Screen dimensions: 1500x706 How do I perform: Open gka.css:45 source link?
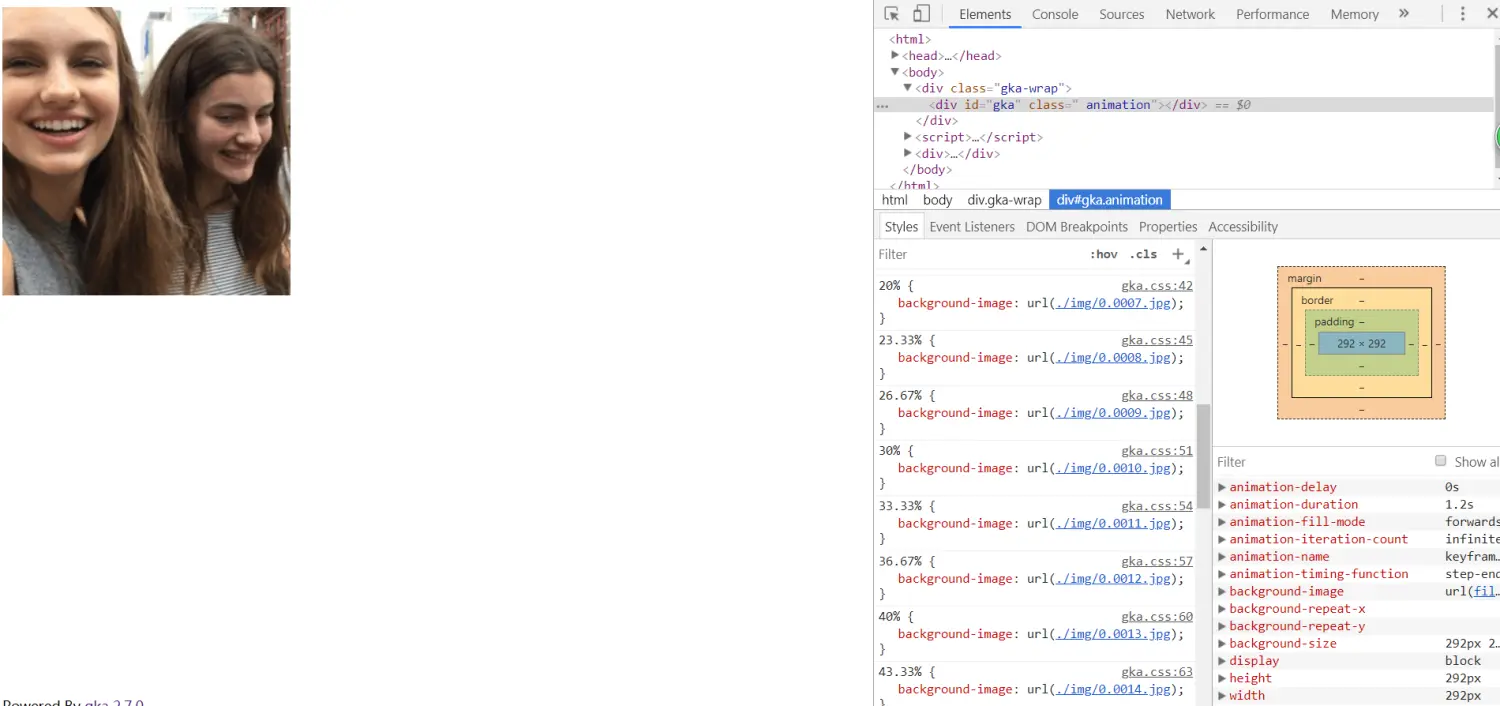coord(1157,341)
